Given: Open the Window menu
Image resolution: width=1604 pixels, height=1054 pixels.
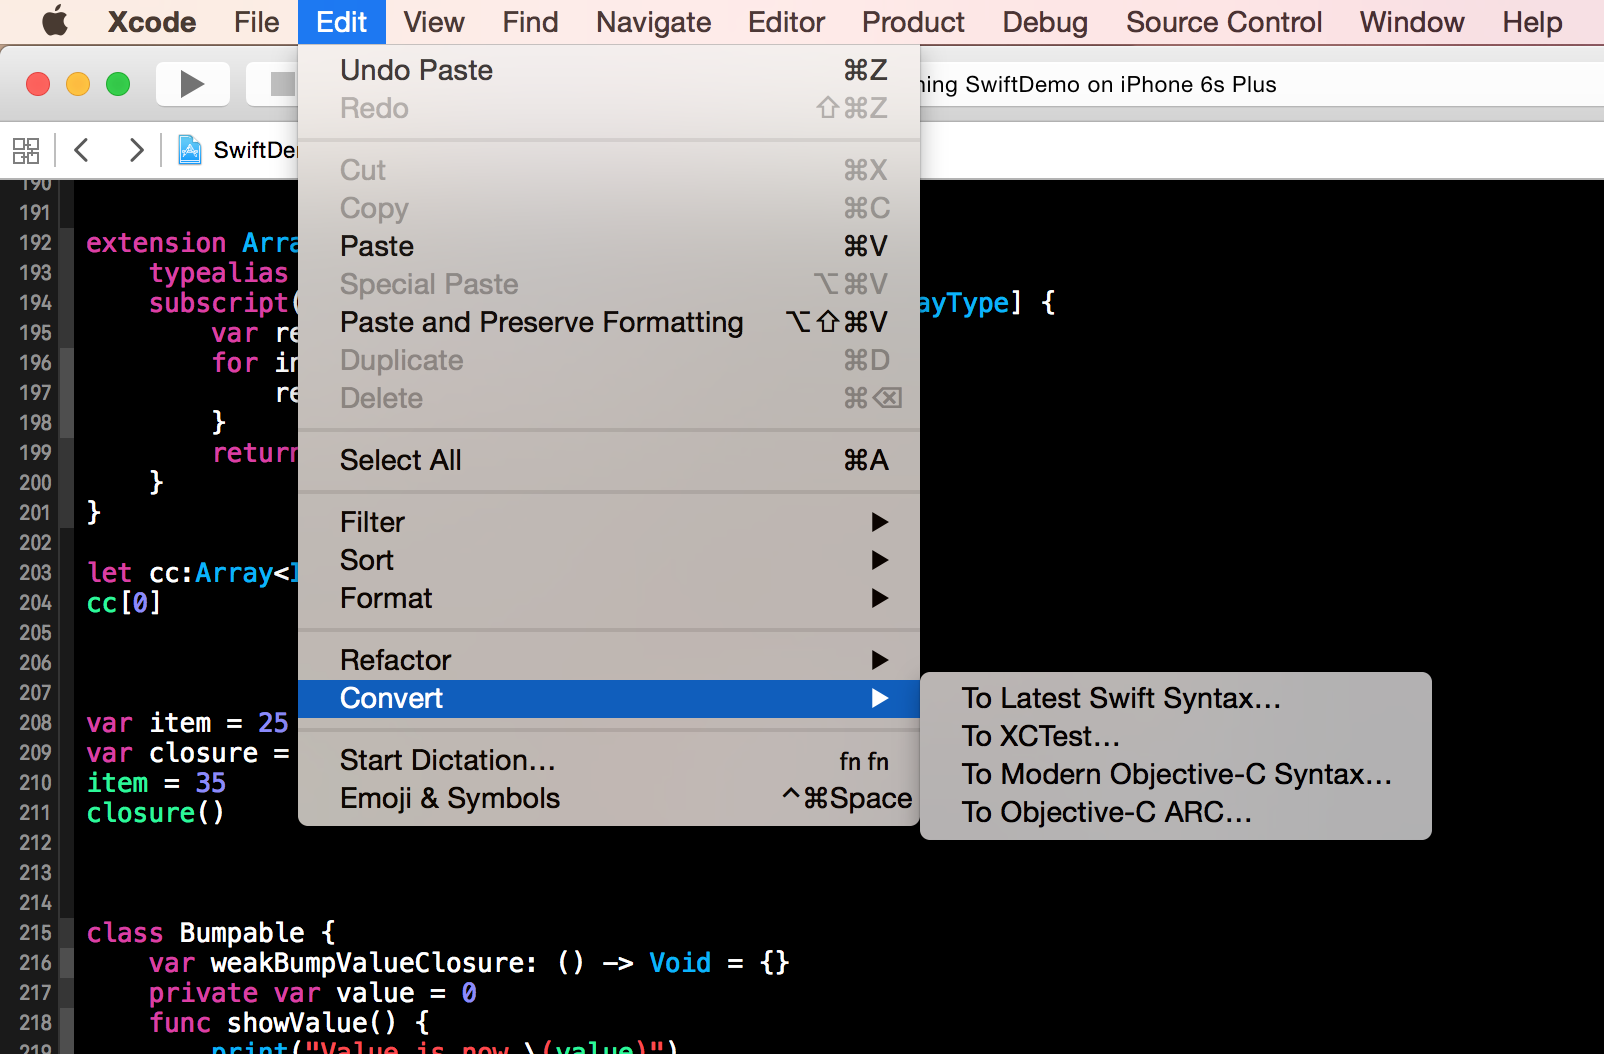Looking at the screenshot, I should (x=1412, y=22).
